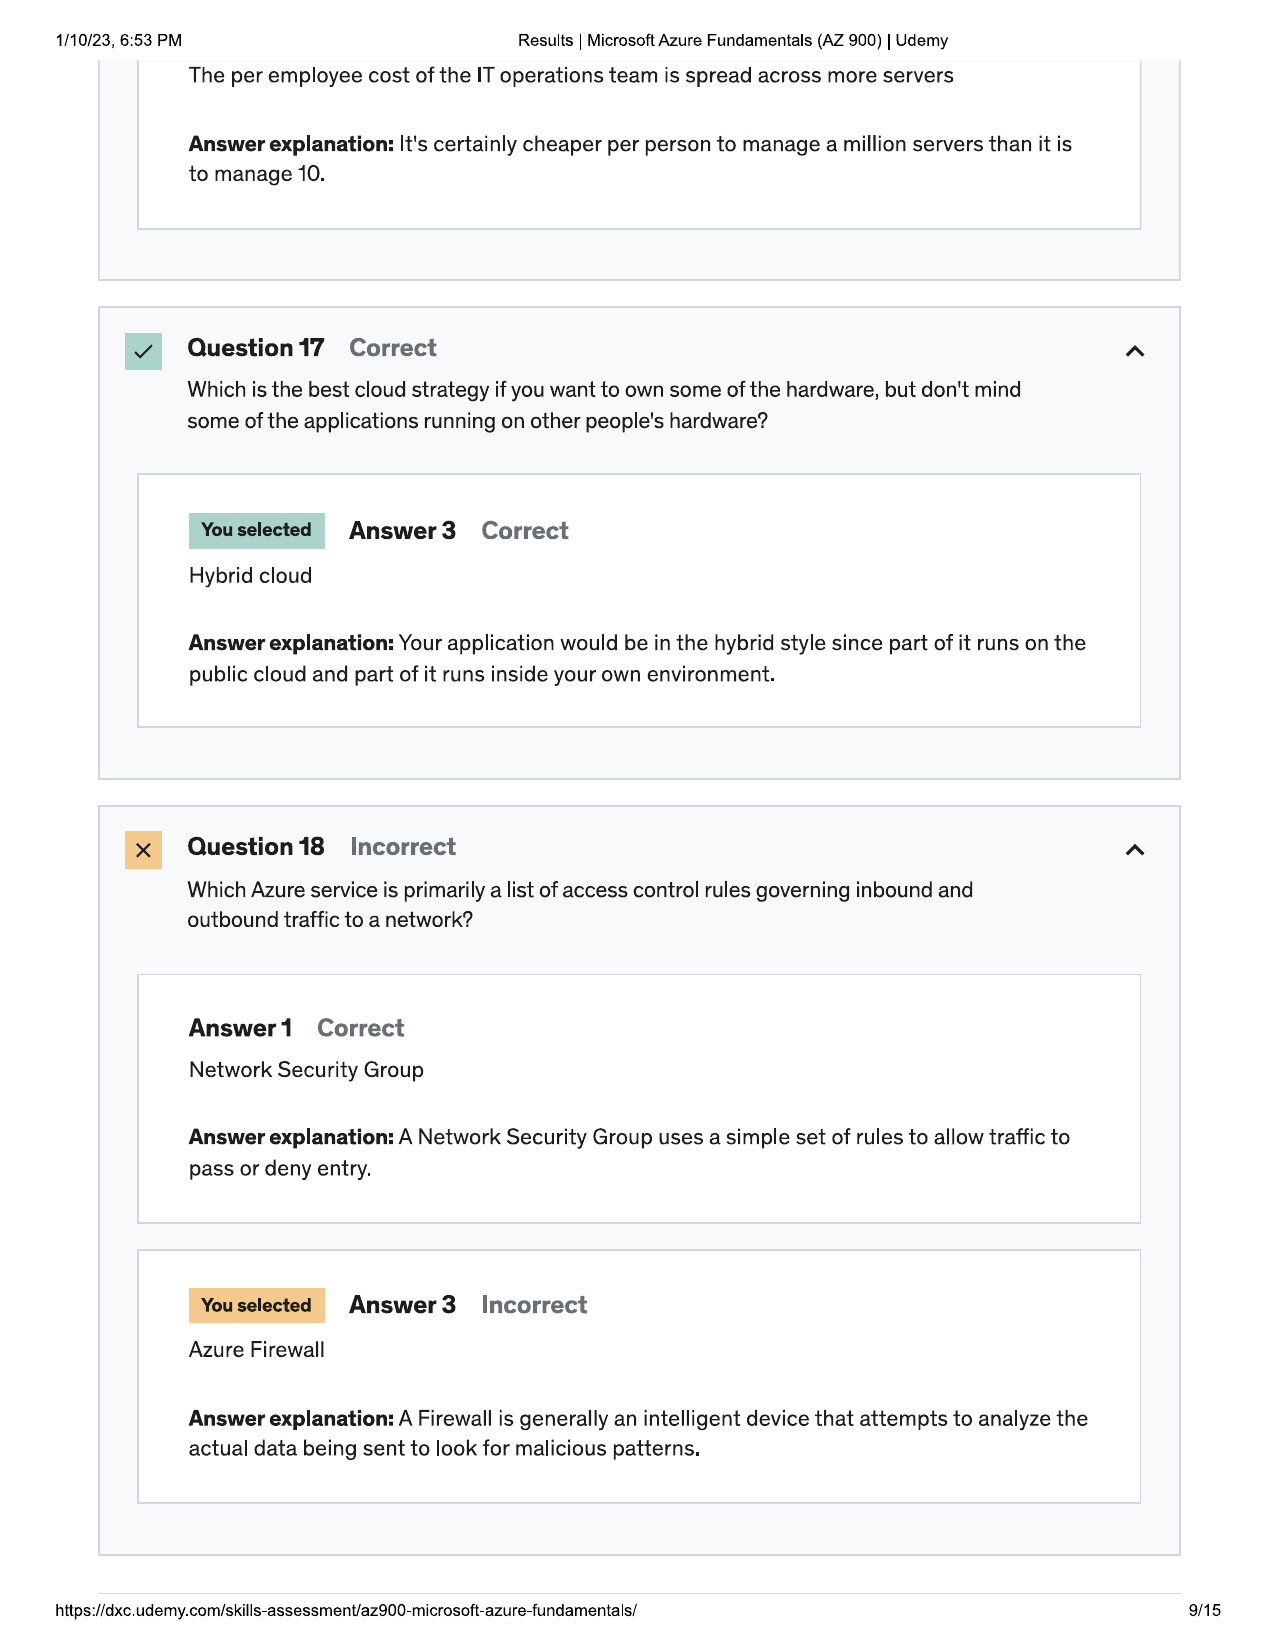Click the 'Question 18' heading
Image resolution: width=1275 pixels, height=1650 pixels.
pyautogui.click(x=256, y=847)
